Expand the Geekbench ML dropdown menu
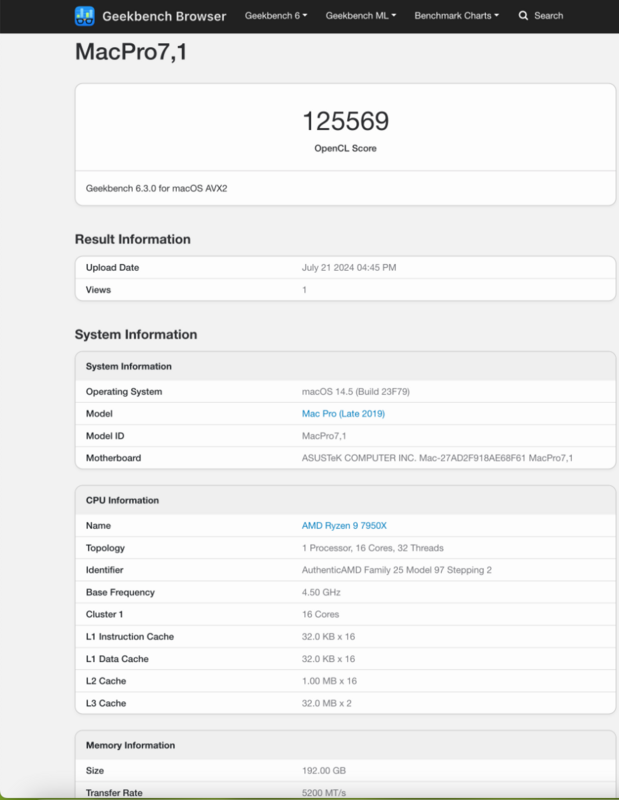The width and height of the screenshot is (619, 800). click(361, 16)
